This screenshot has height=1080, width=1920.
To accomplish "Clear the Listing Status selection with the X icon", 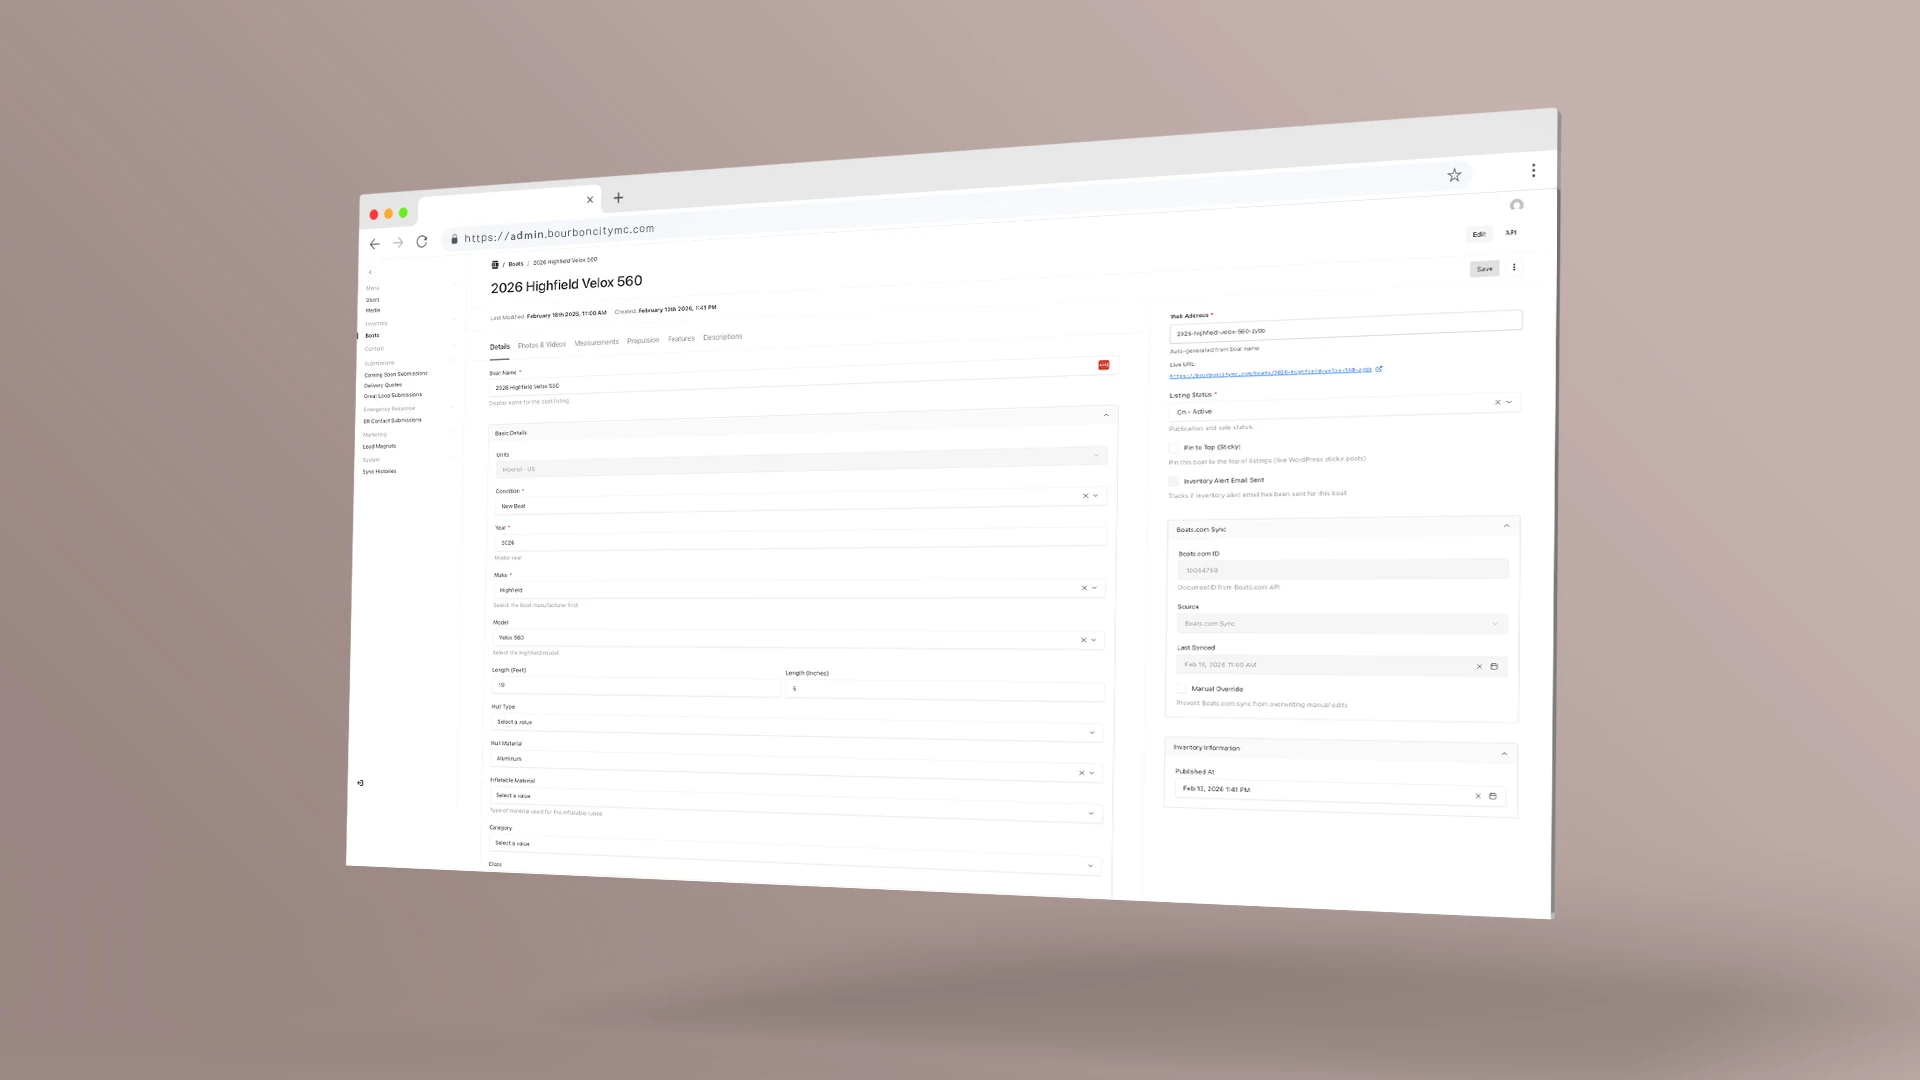I will click(1497, 402).
